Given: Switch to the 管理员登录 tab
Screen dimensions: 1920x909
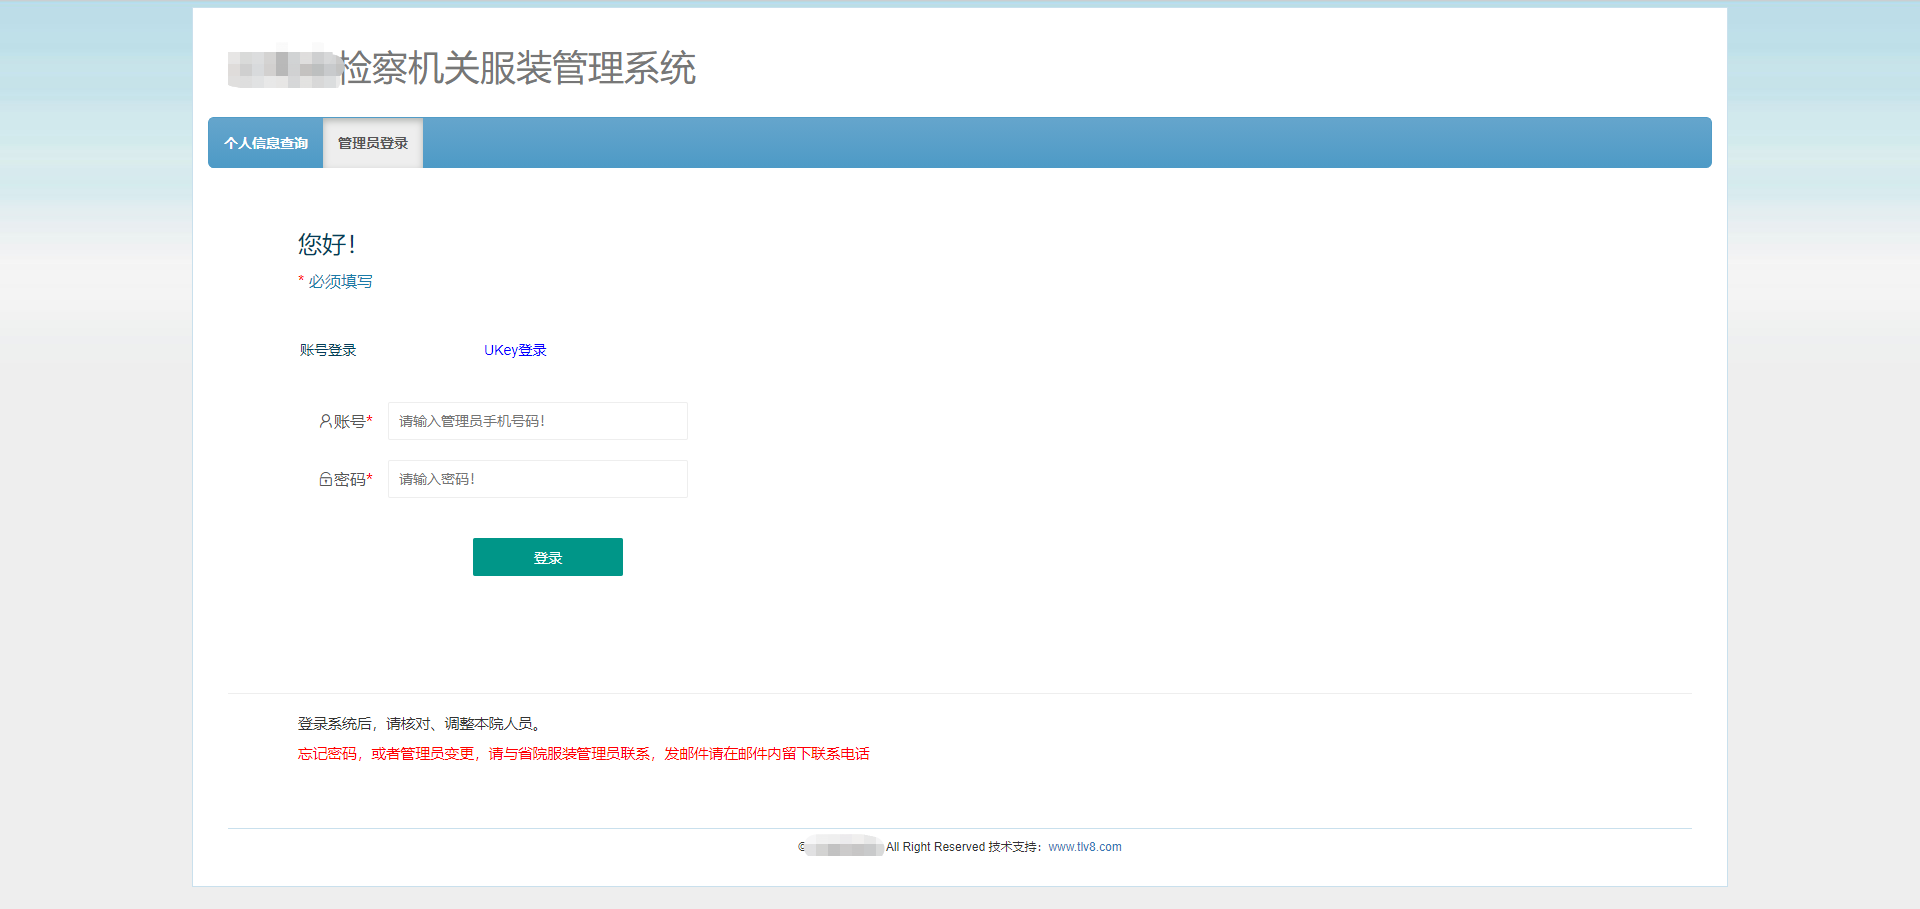Looking at the screenshot, I should tap(373, 143).
